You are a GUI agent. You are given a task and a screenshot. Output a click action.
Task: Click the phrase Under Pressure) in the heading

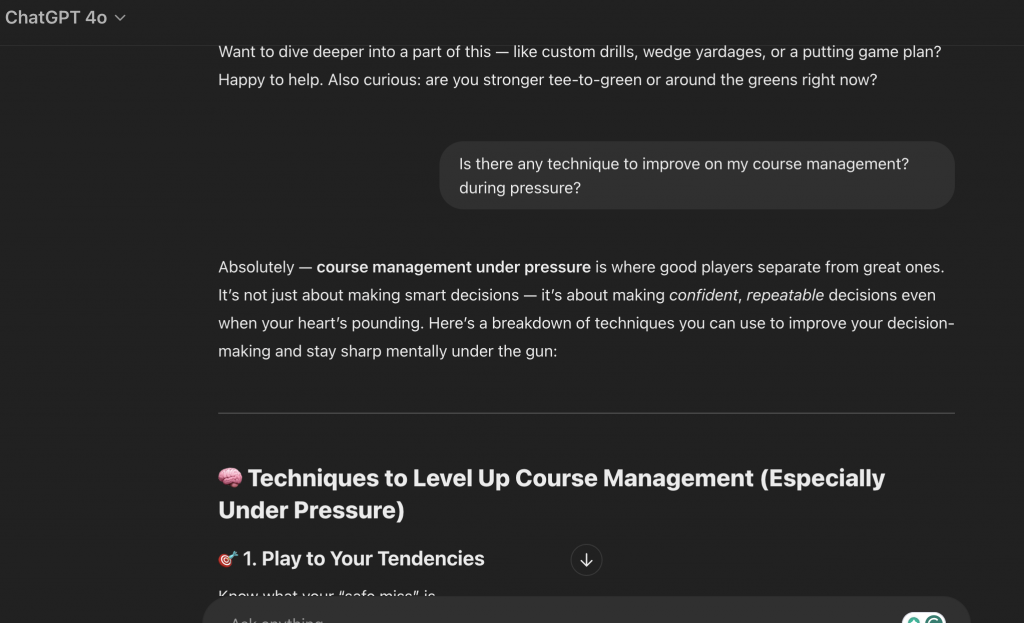[x=311, y=510]
